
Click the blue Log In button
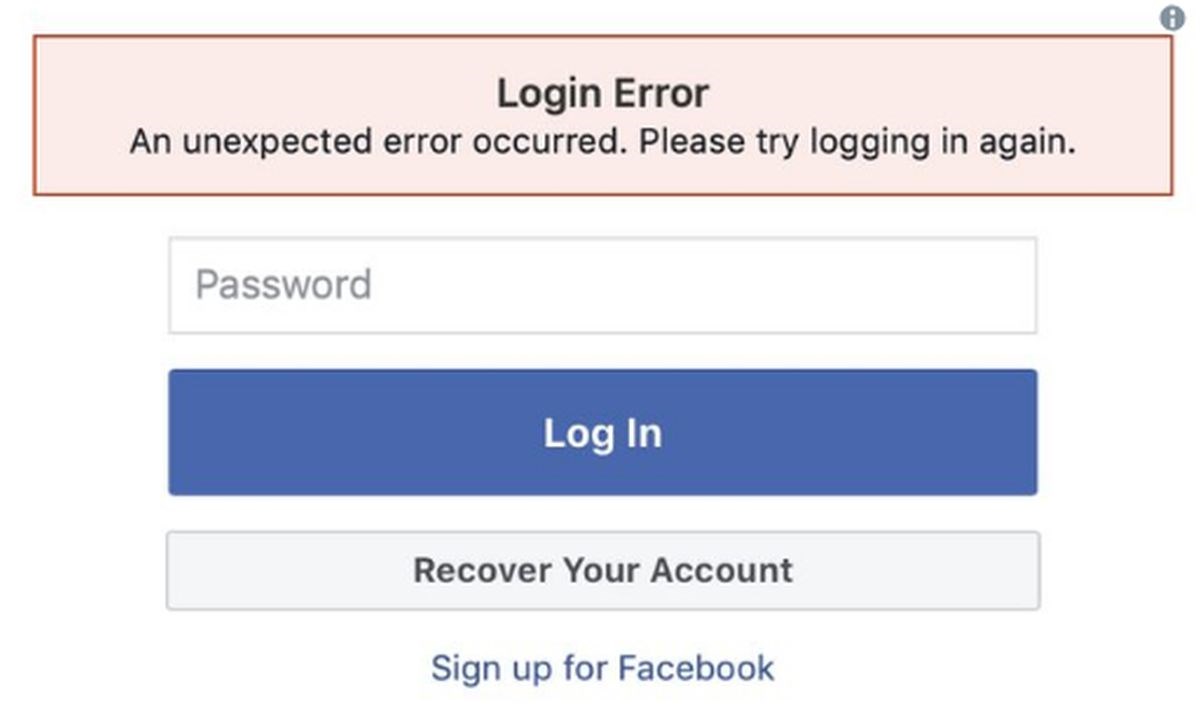point(603,432)
